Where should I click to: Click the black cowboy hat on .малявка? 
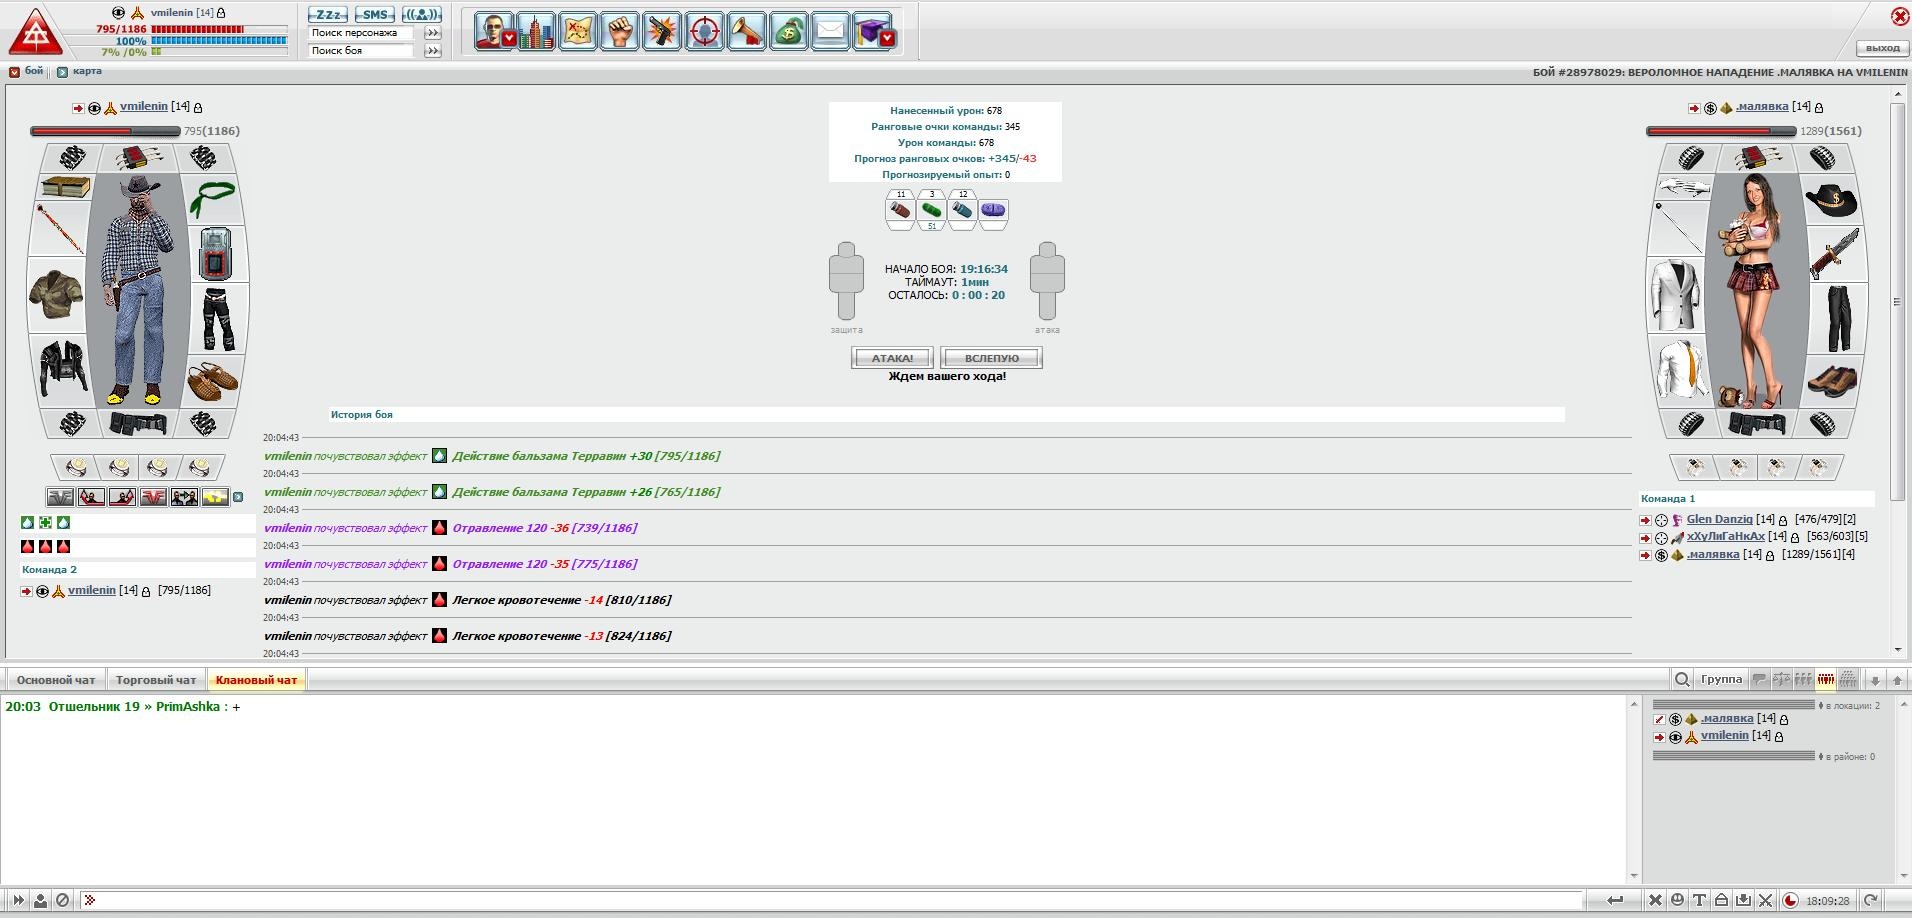[x=1831, y=200]
